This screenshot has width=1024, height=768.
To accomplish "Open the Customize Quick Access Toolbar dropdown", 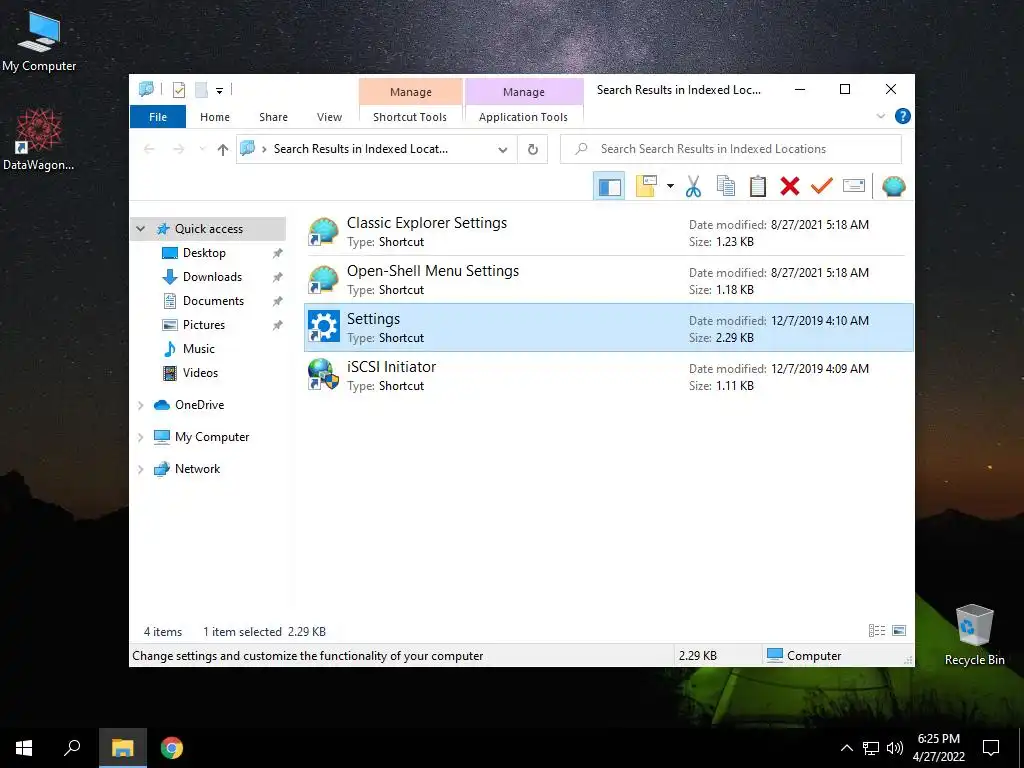I will pyautogui.click(x=219, y=91).
